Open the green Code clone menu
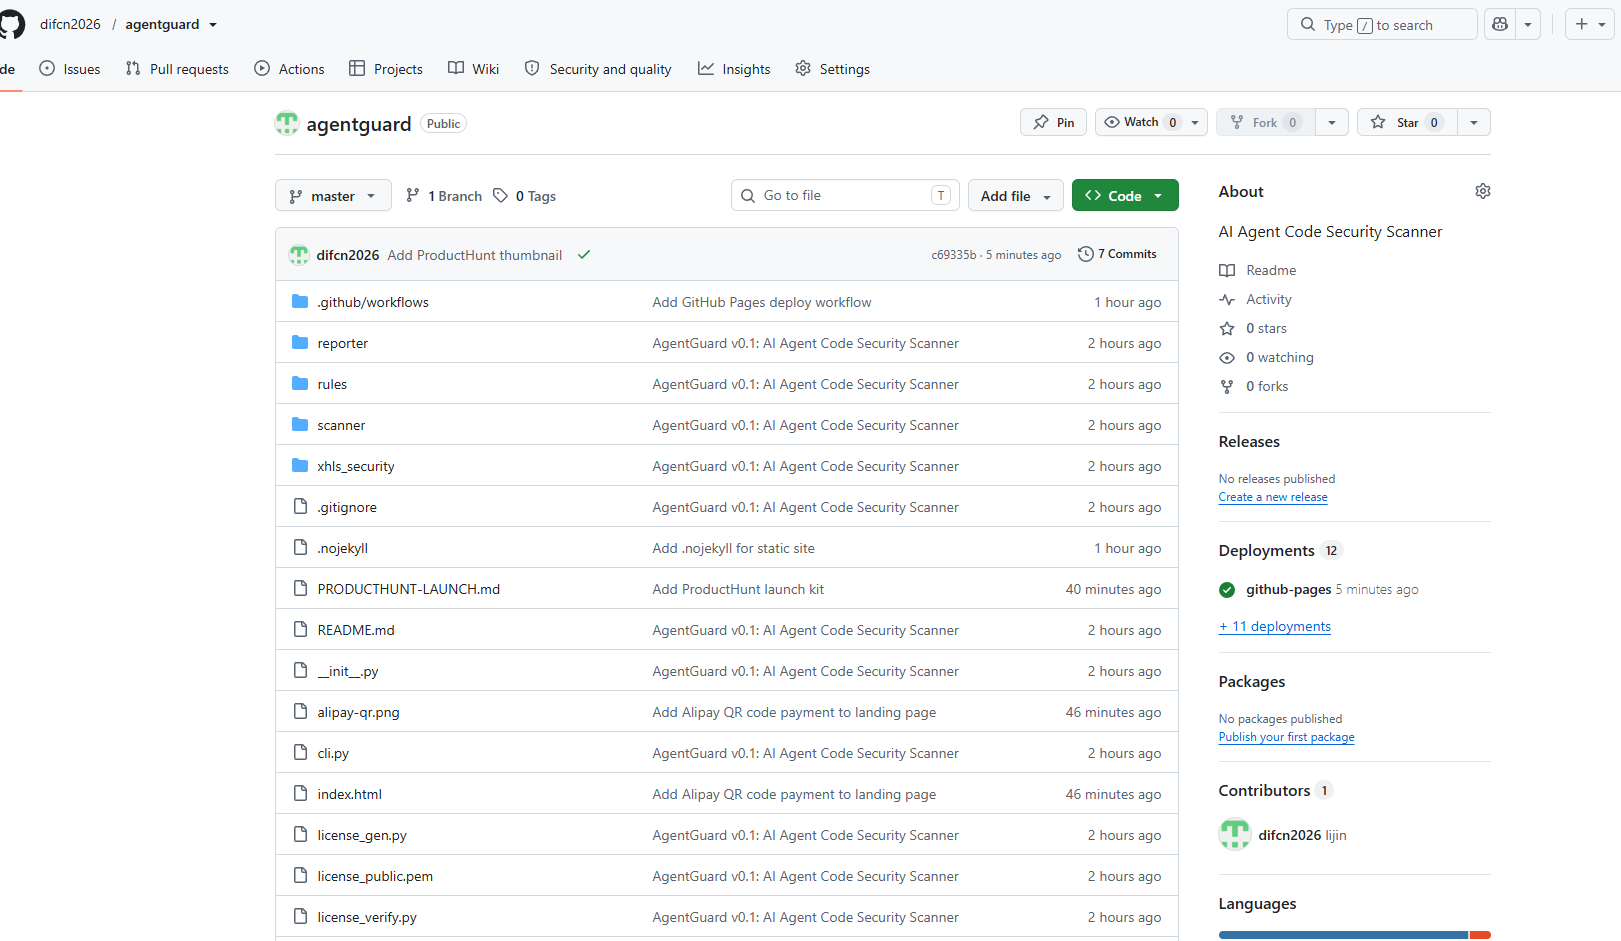The image size is (1621, 941). (x=1125, y=196)
